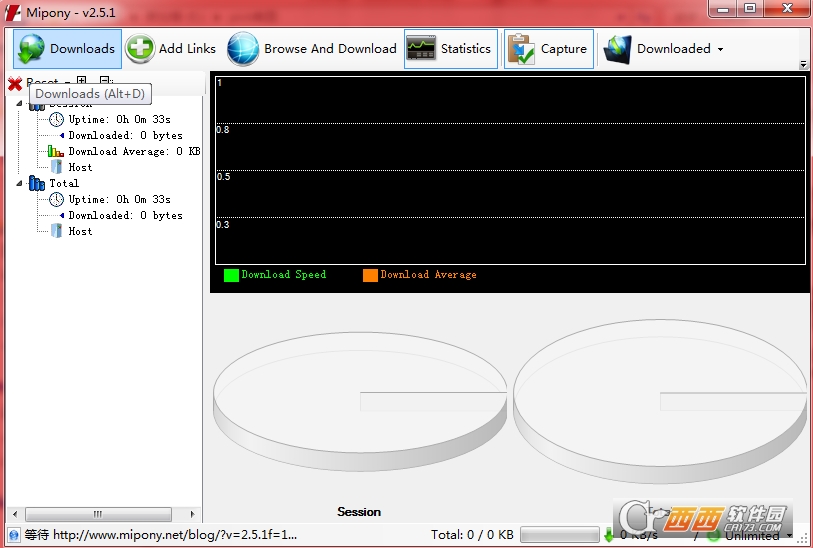Click the status bar browser globe icon
Screen dimensions: 813x548
14,535
